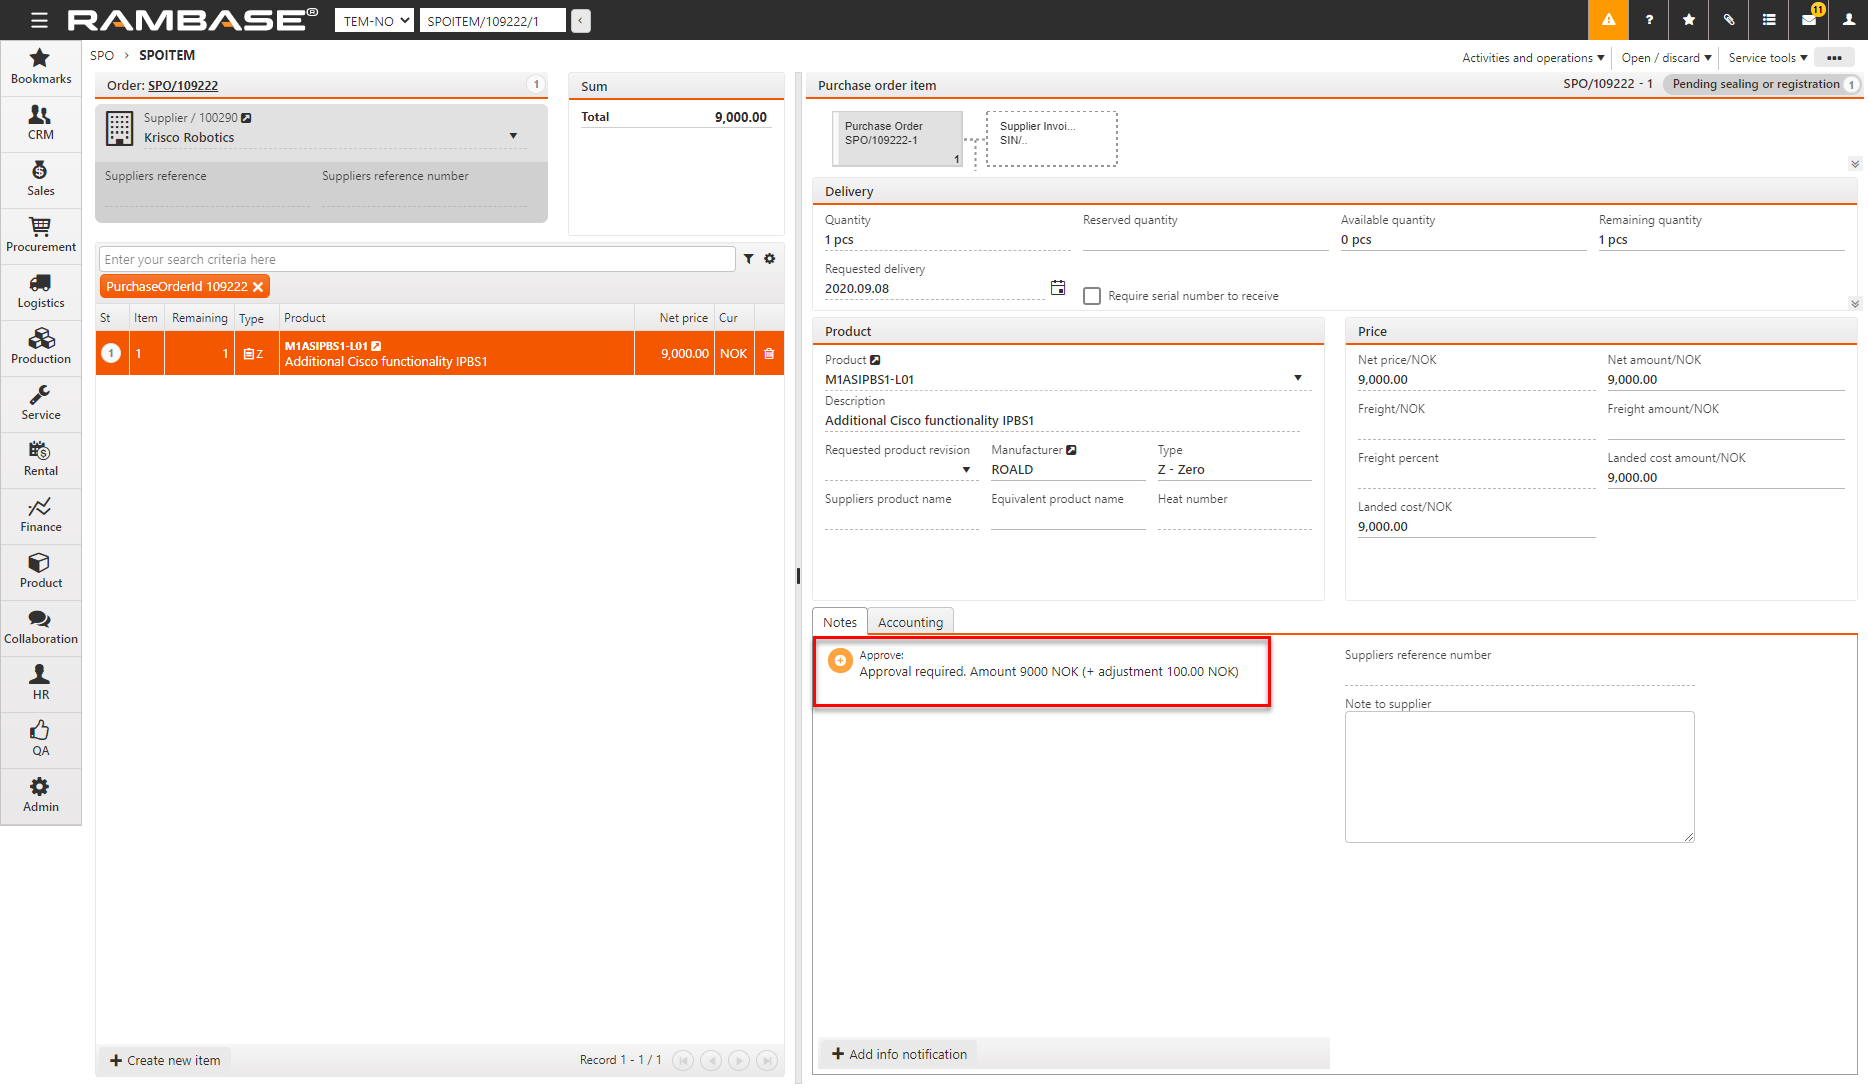
Task: Delete item row using trash icon
Action: (769, 354)
